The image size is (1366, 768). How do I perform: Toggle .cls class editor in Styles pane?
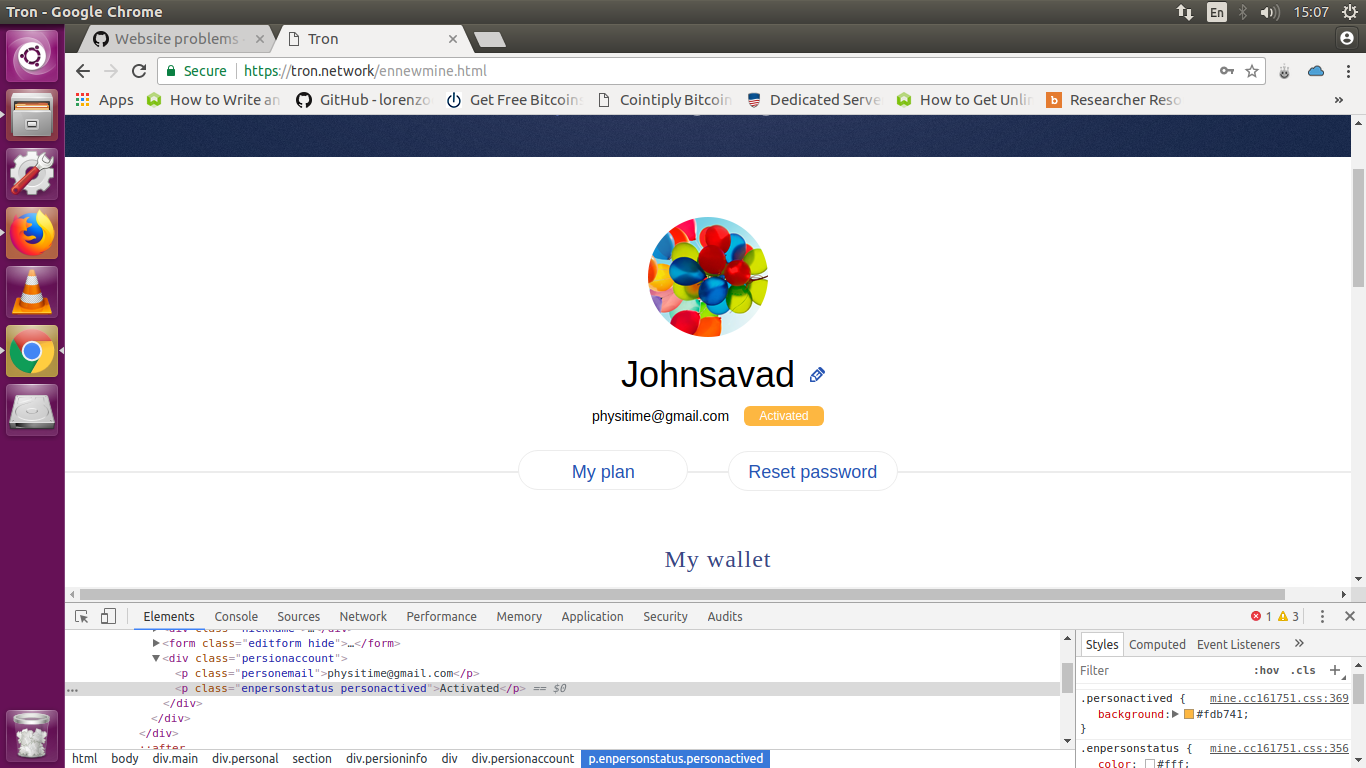[1303, 670]
